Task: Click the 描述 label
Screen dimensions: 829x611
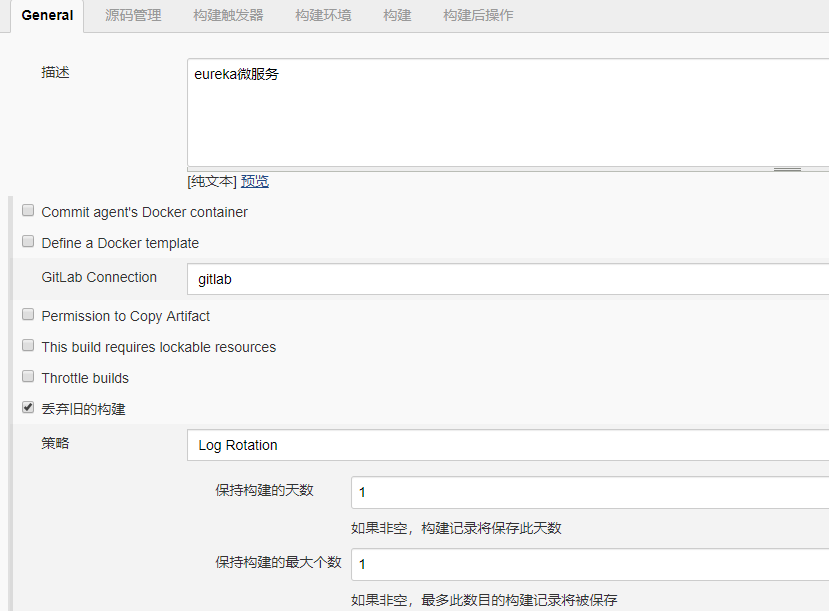Action: 56,72
